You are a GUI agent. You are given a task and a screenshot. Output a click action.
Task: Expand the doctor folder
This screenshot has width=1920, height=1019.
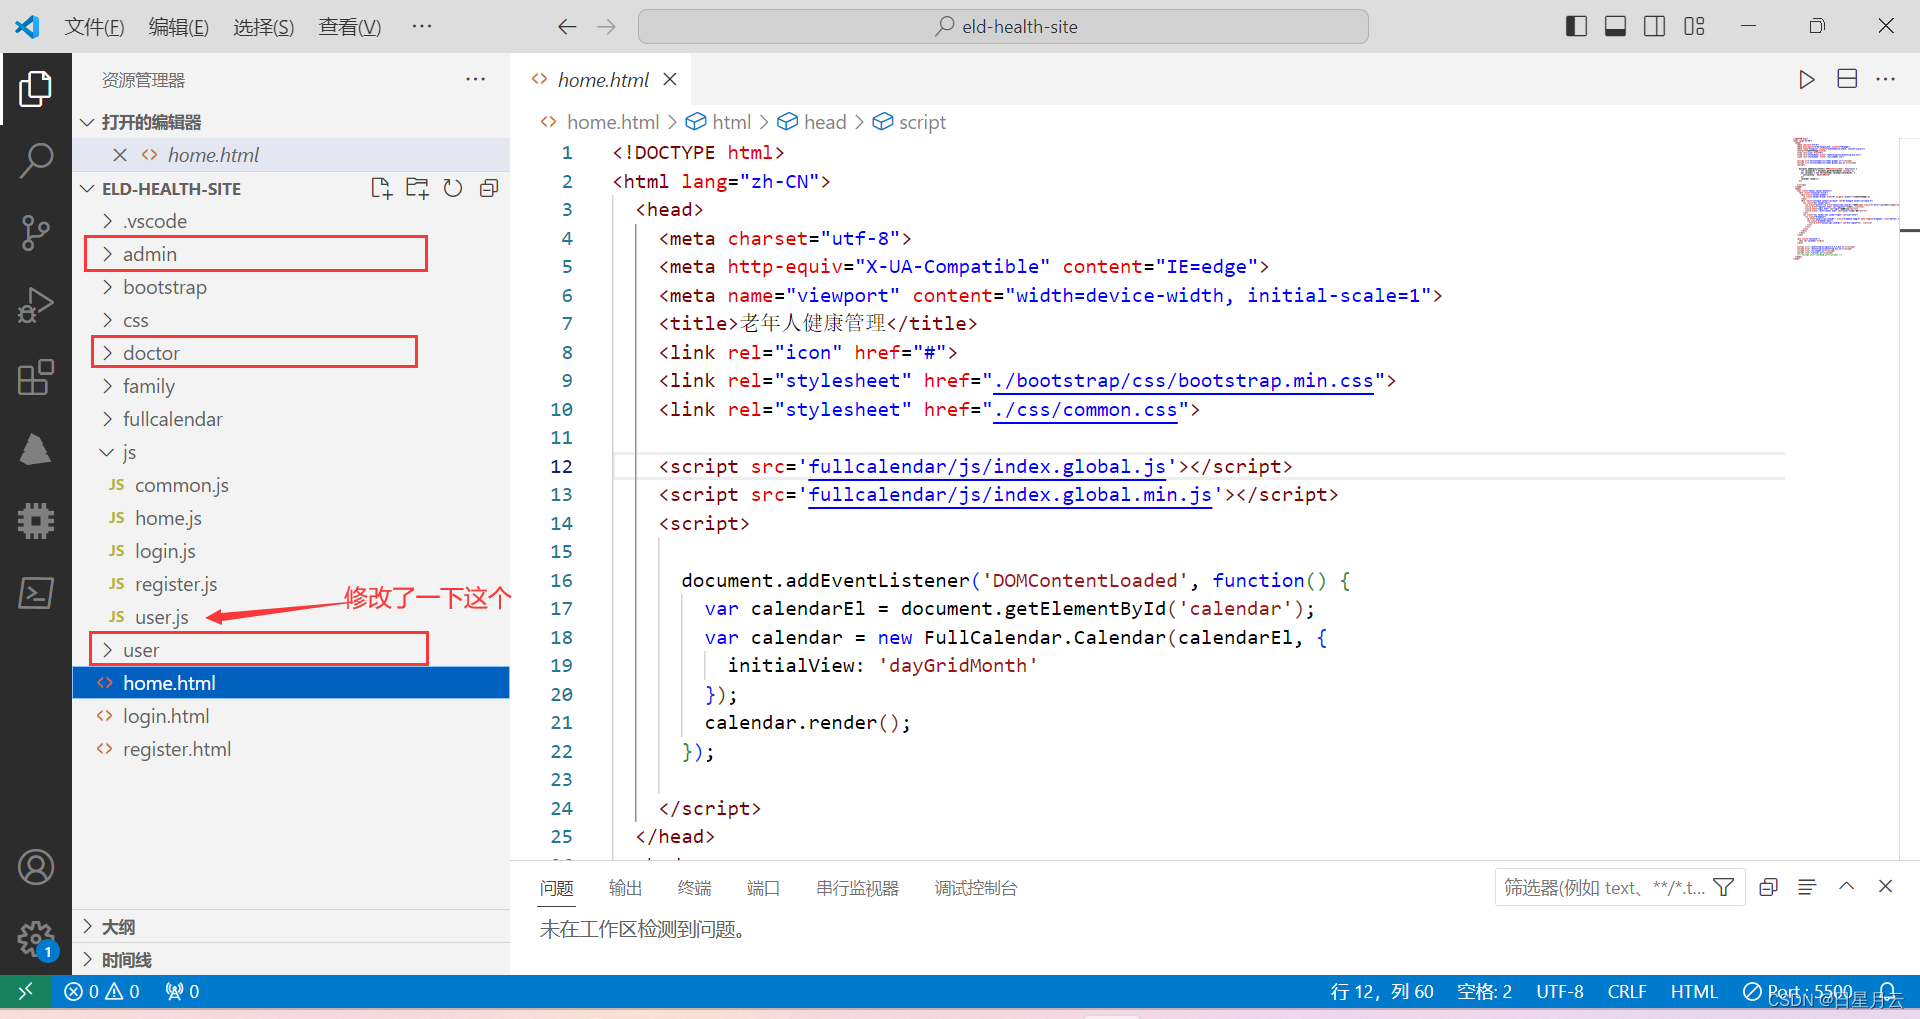coord(291,353)
